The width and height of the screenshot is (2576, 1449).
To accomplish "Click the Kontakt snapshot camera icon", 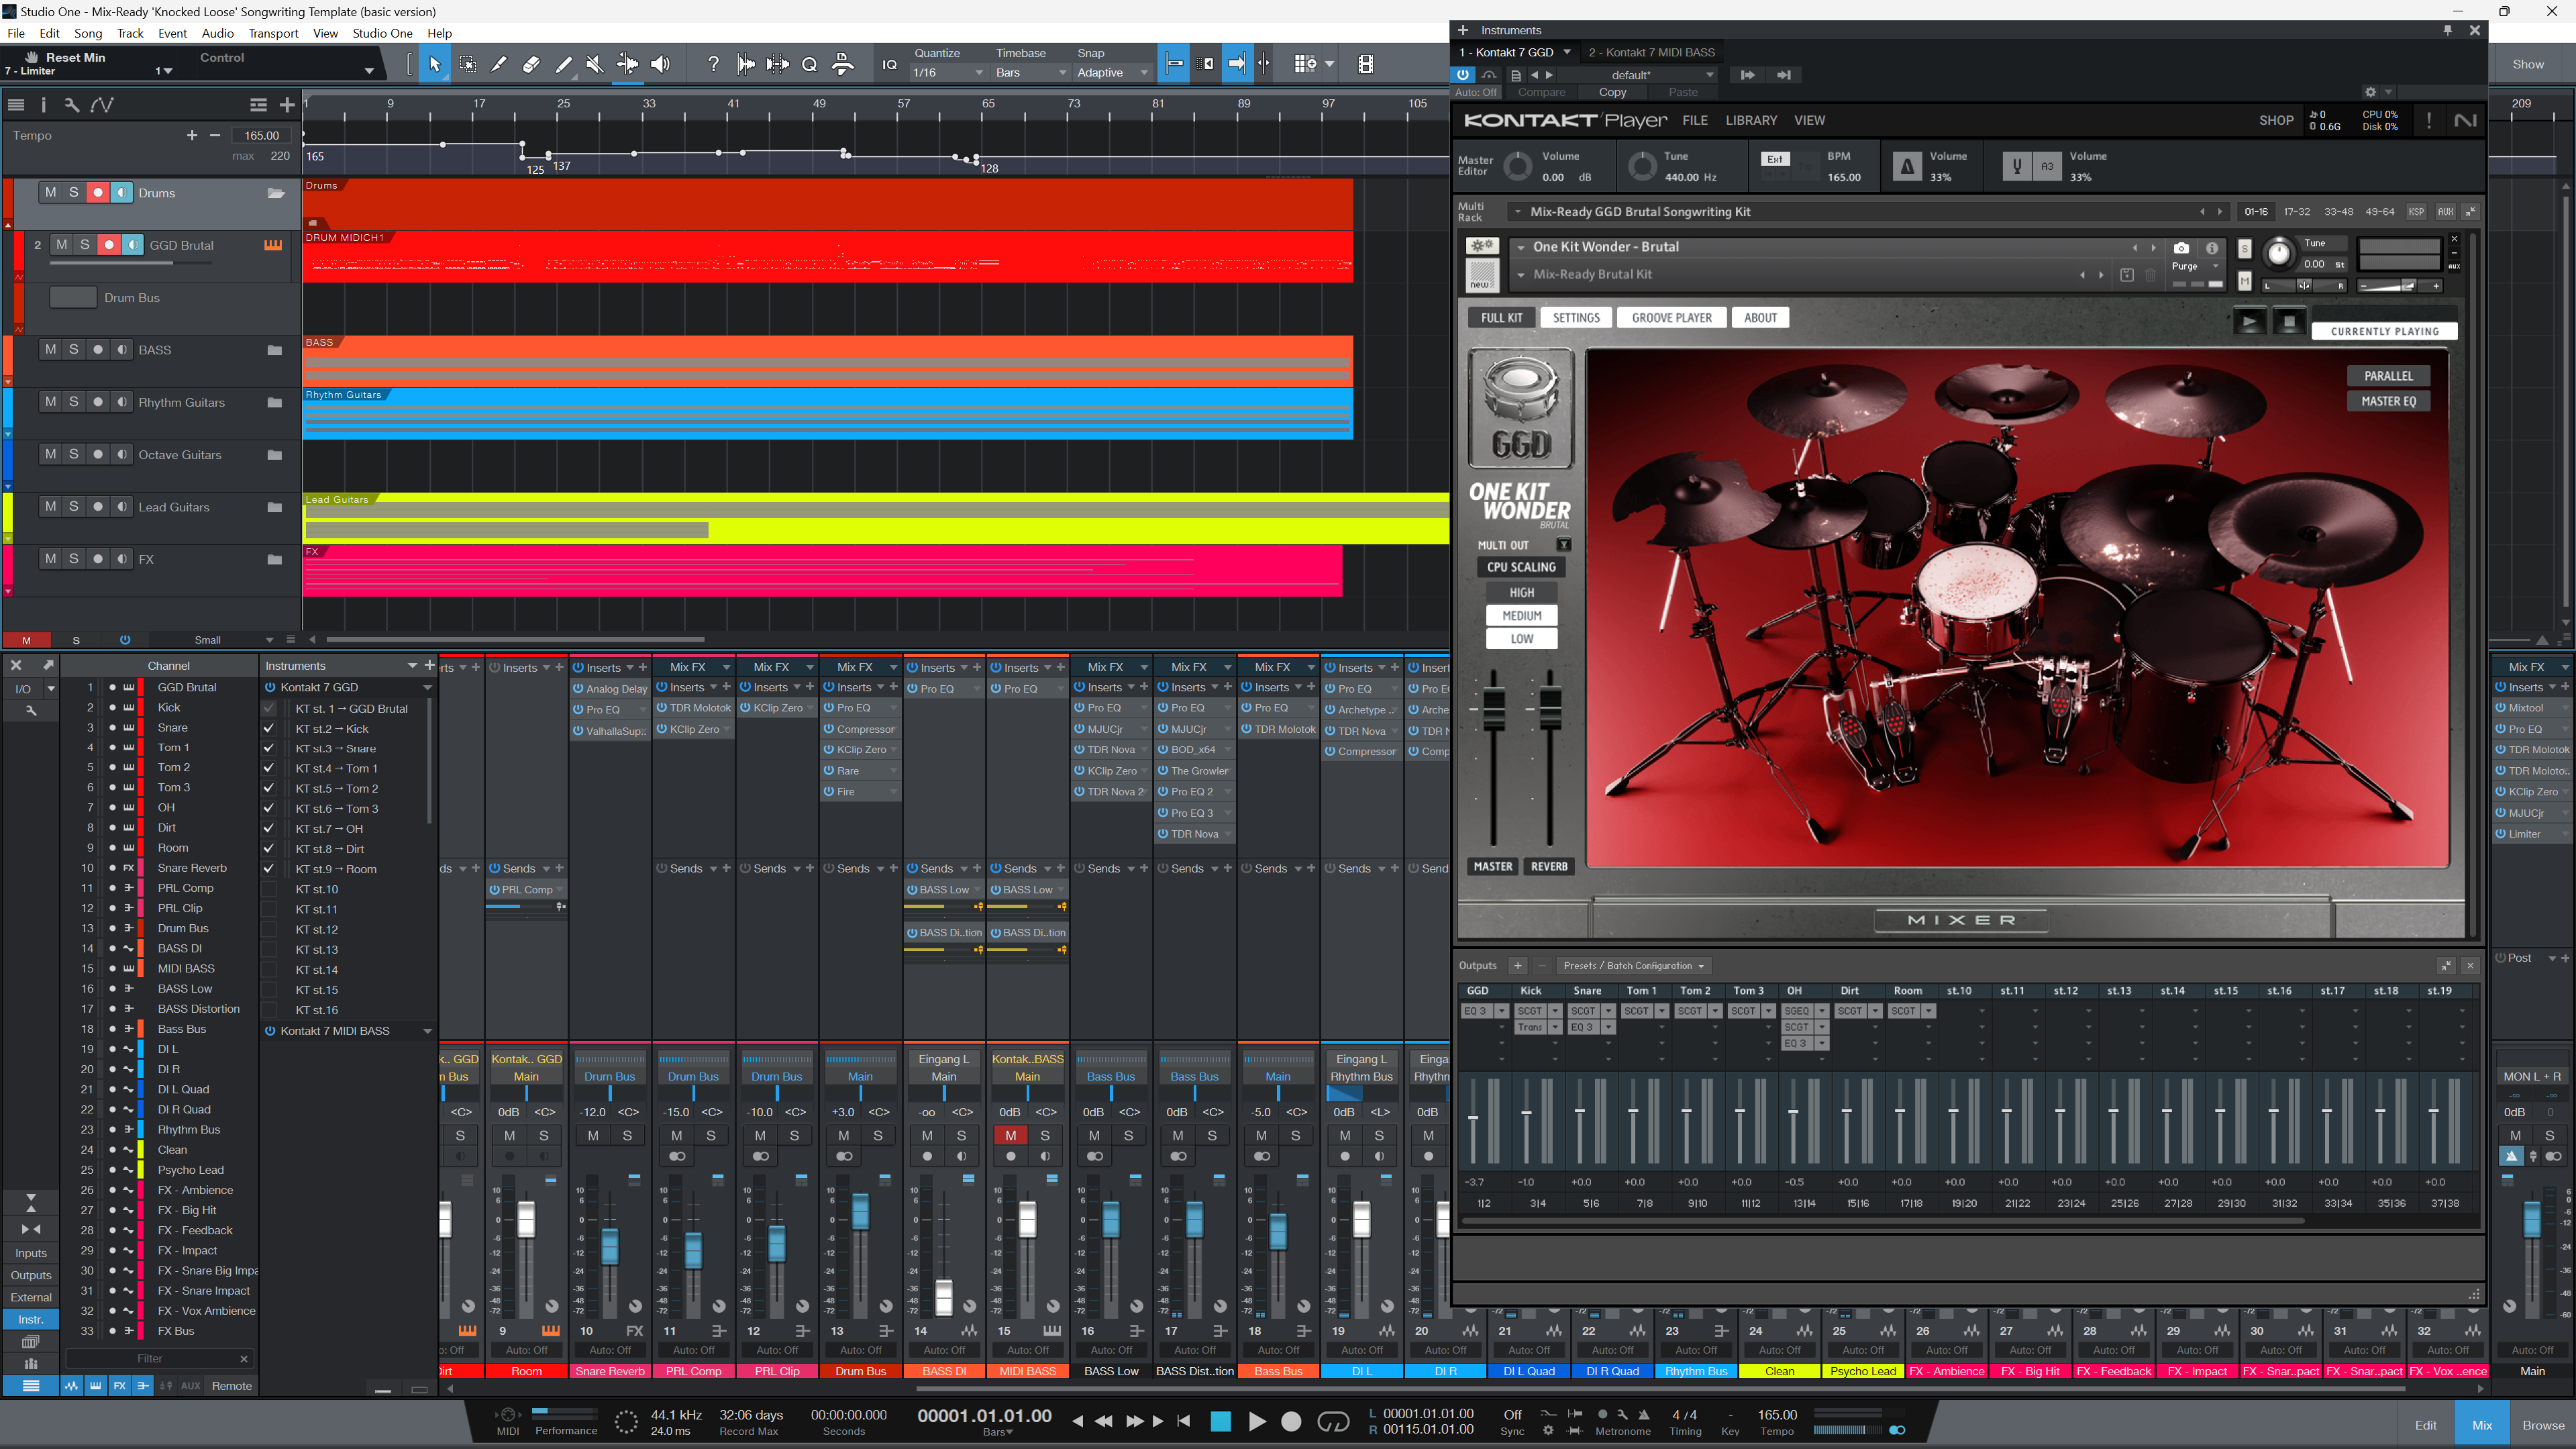I will (x=2181, y=248).
